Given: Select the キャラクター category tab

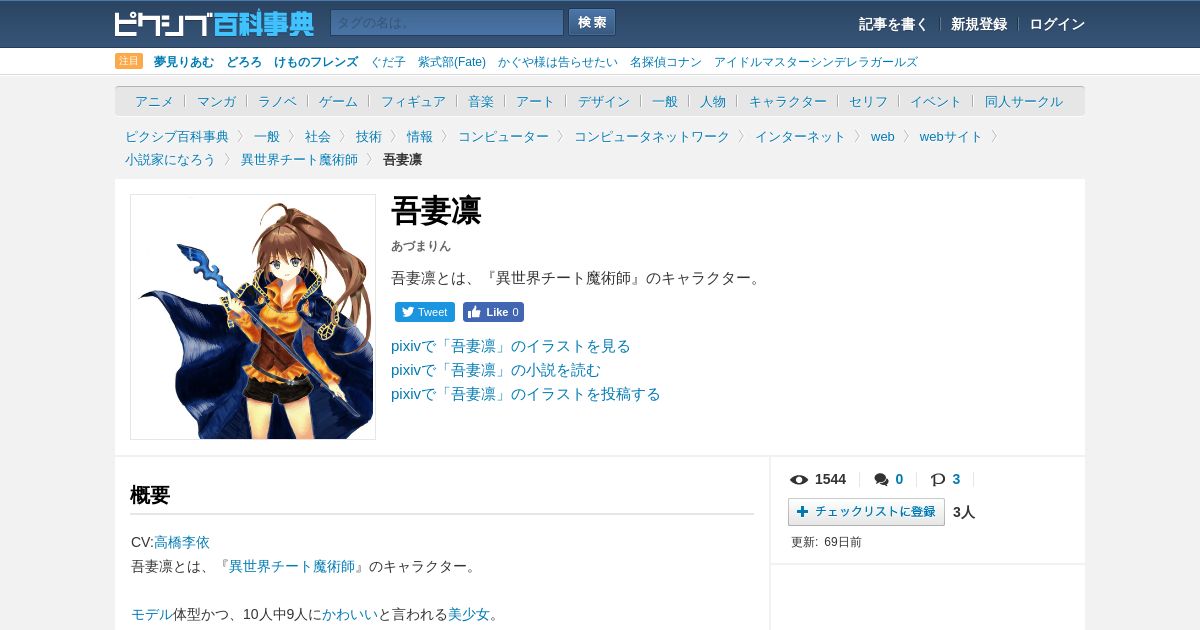Looking at the screenshot, I should point(788,101).
